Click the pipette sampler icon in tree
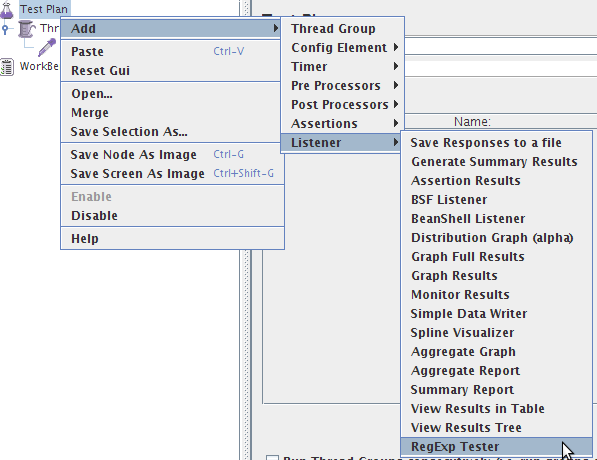The height and width of the screenshot is (460, 597). [47, 48]
